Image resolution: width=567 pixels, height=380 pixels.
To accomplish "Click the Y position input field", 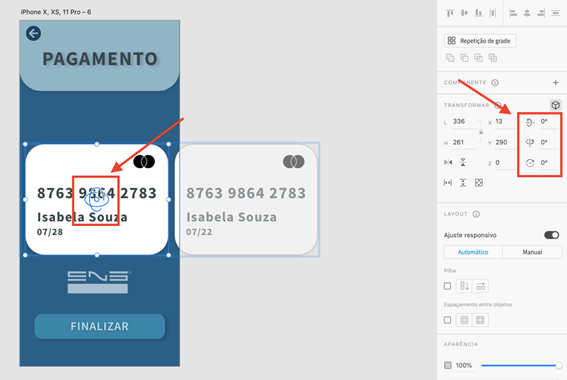I will pos(504,142).
